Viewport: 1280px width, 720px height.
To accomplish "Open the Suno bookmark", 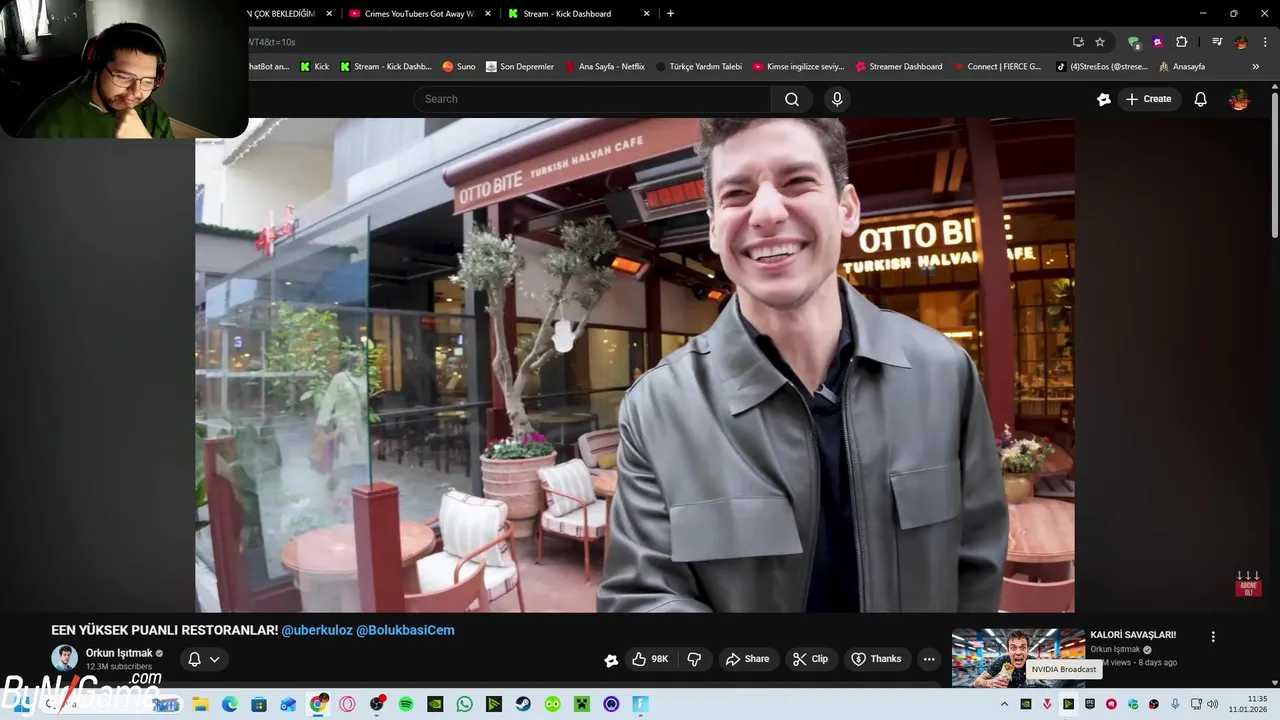I will [x=459, y=67].
